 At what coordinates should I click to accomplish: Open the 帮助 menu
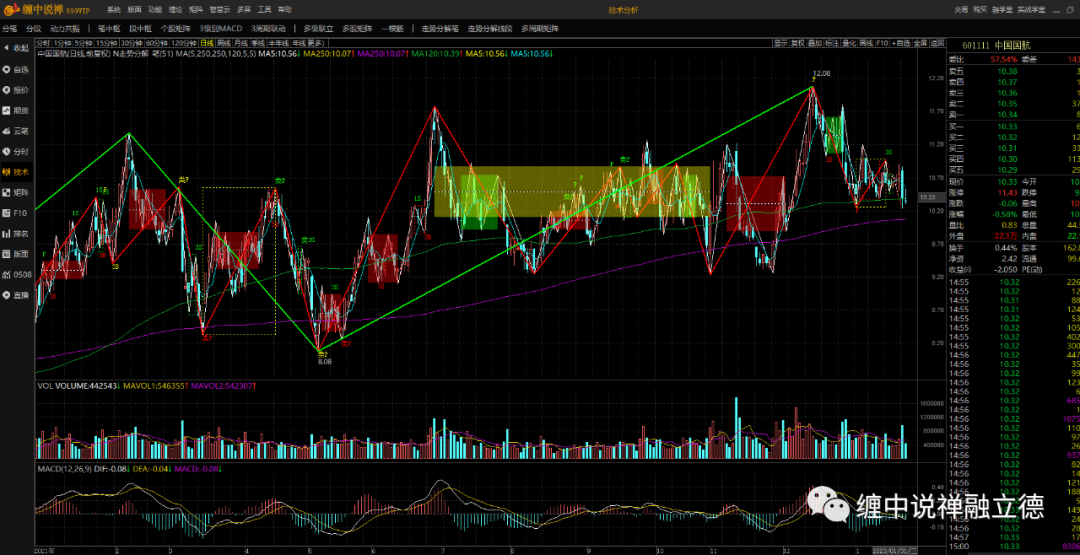(x=284, y=10)
